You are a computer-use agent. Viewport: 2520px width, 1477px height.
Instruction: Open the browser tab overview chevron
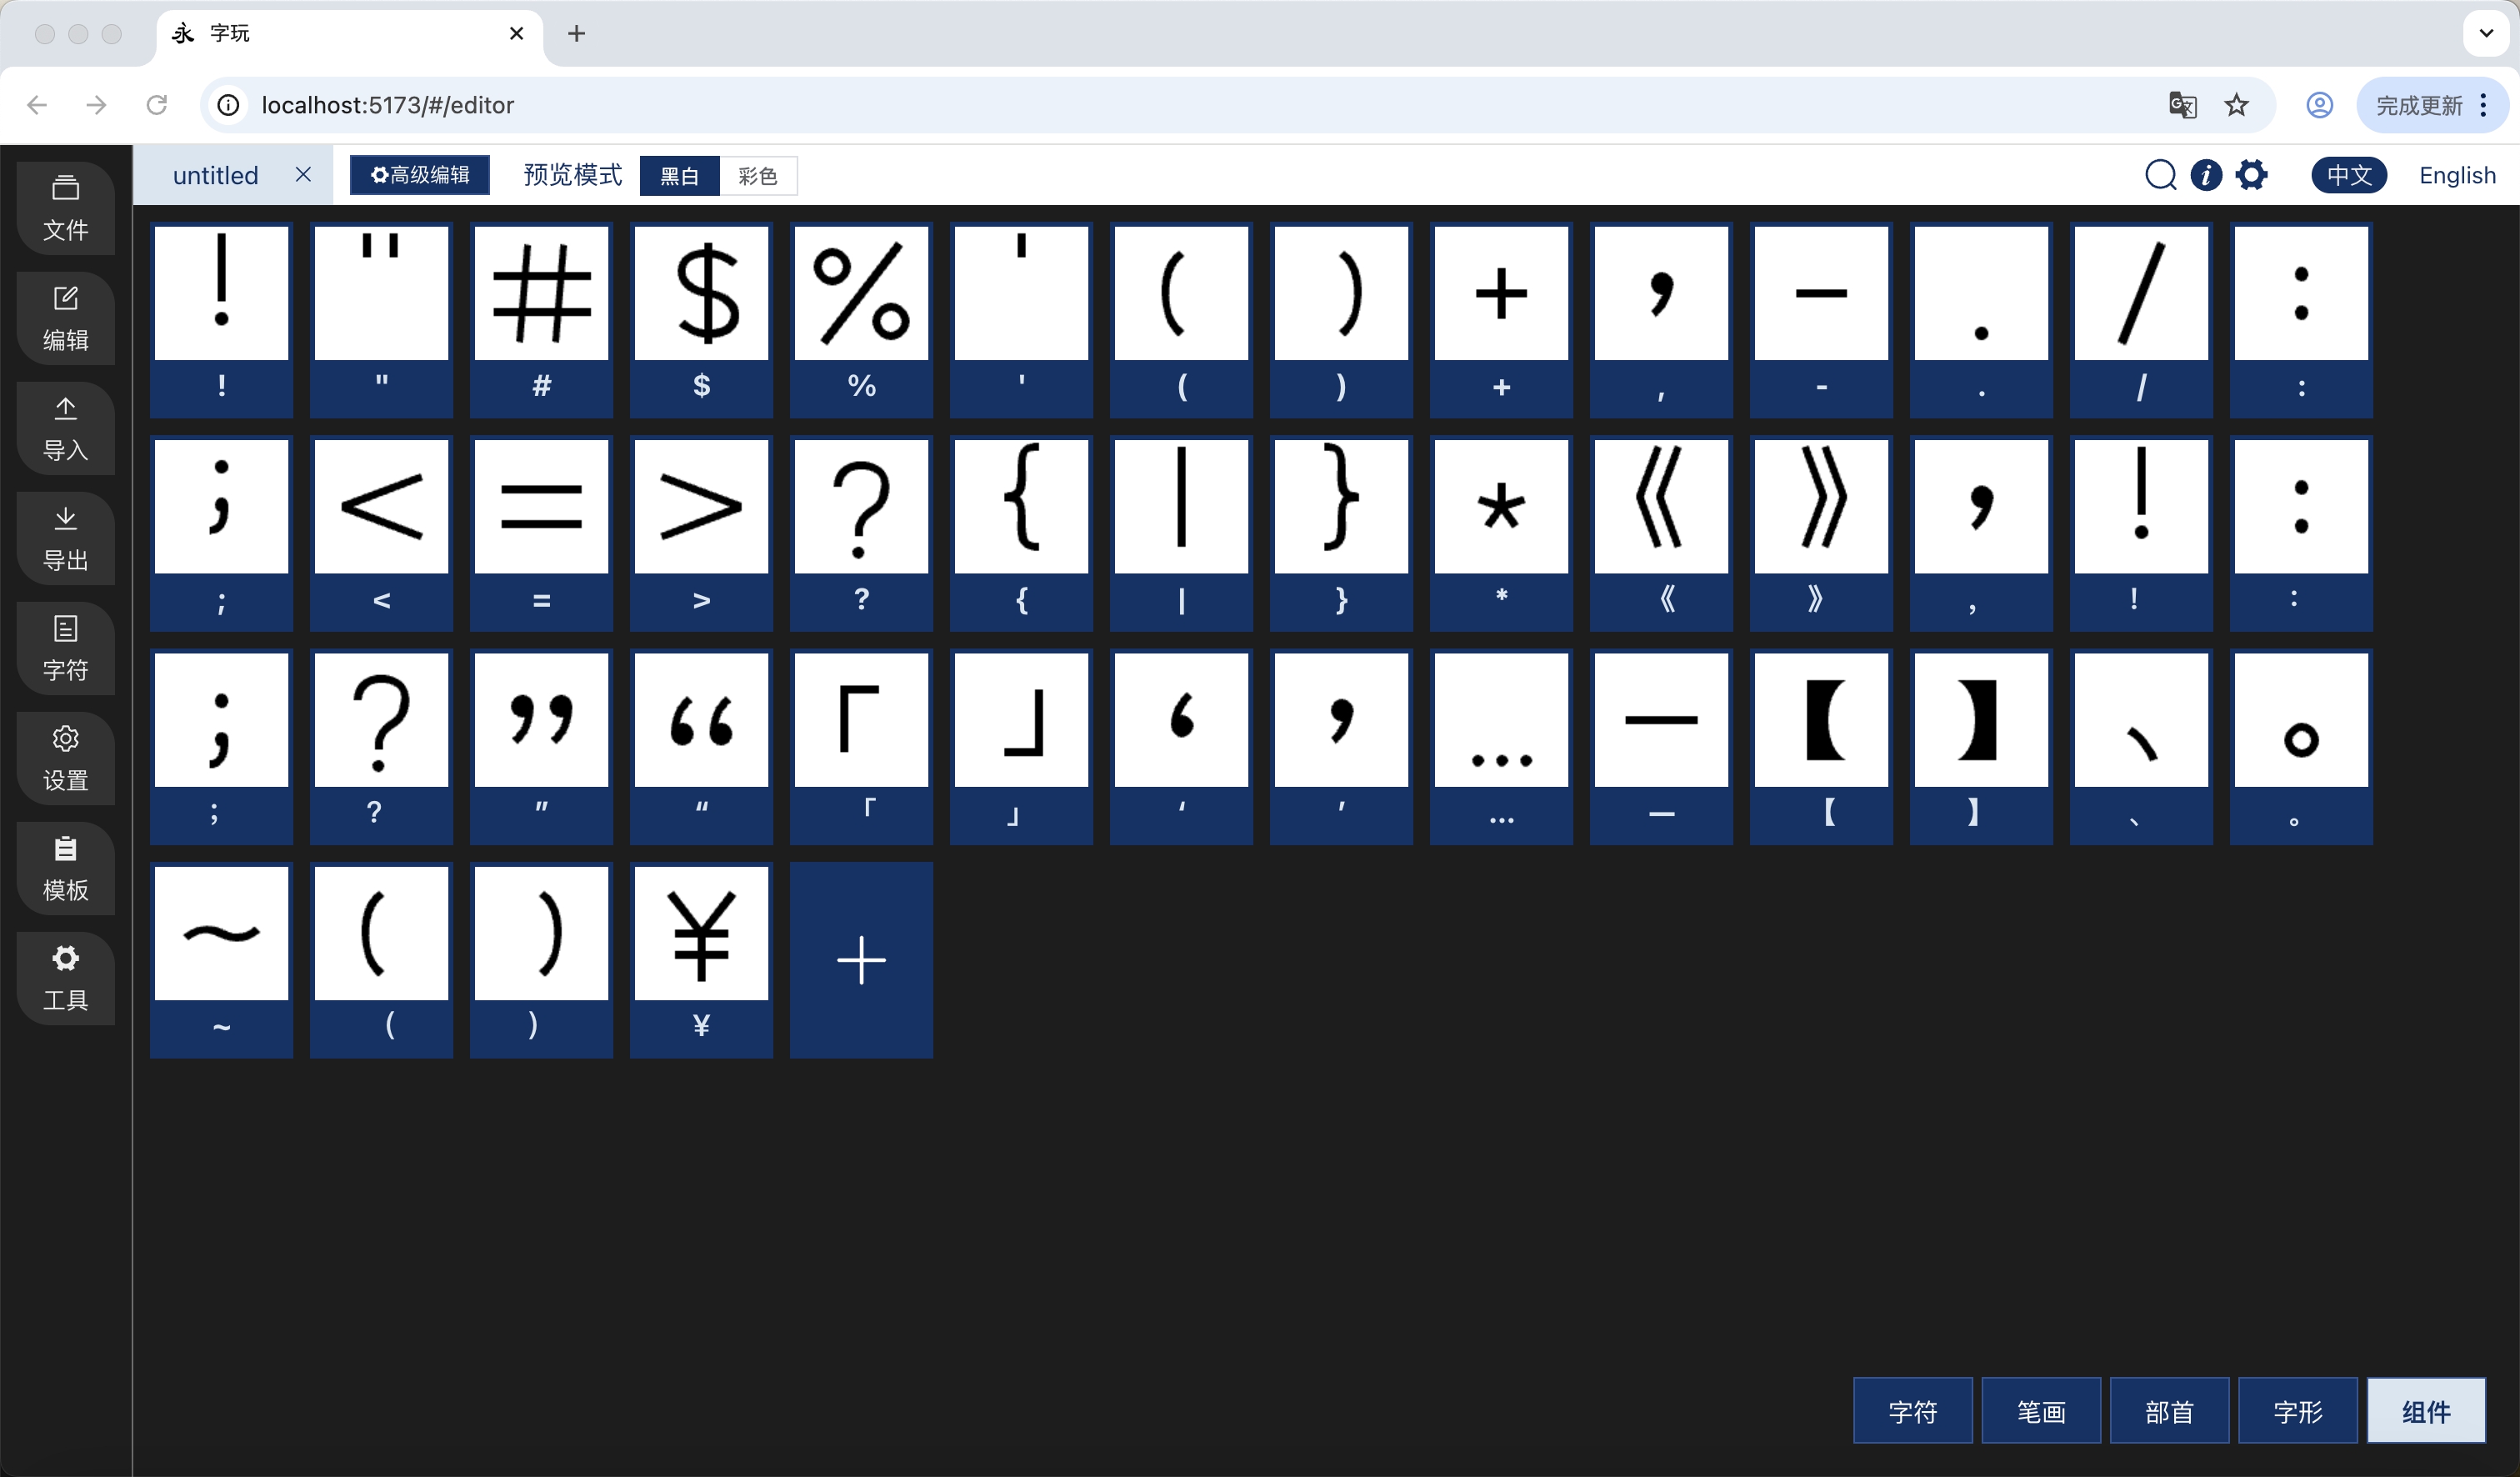coord(2484,33)
